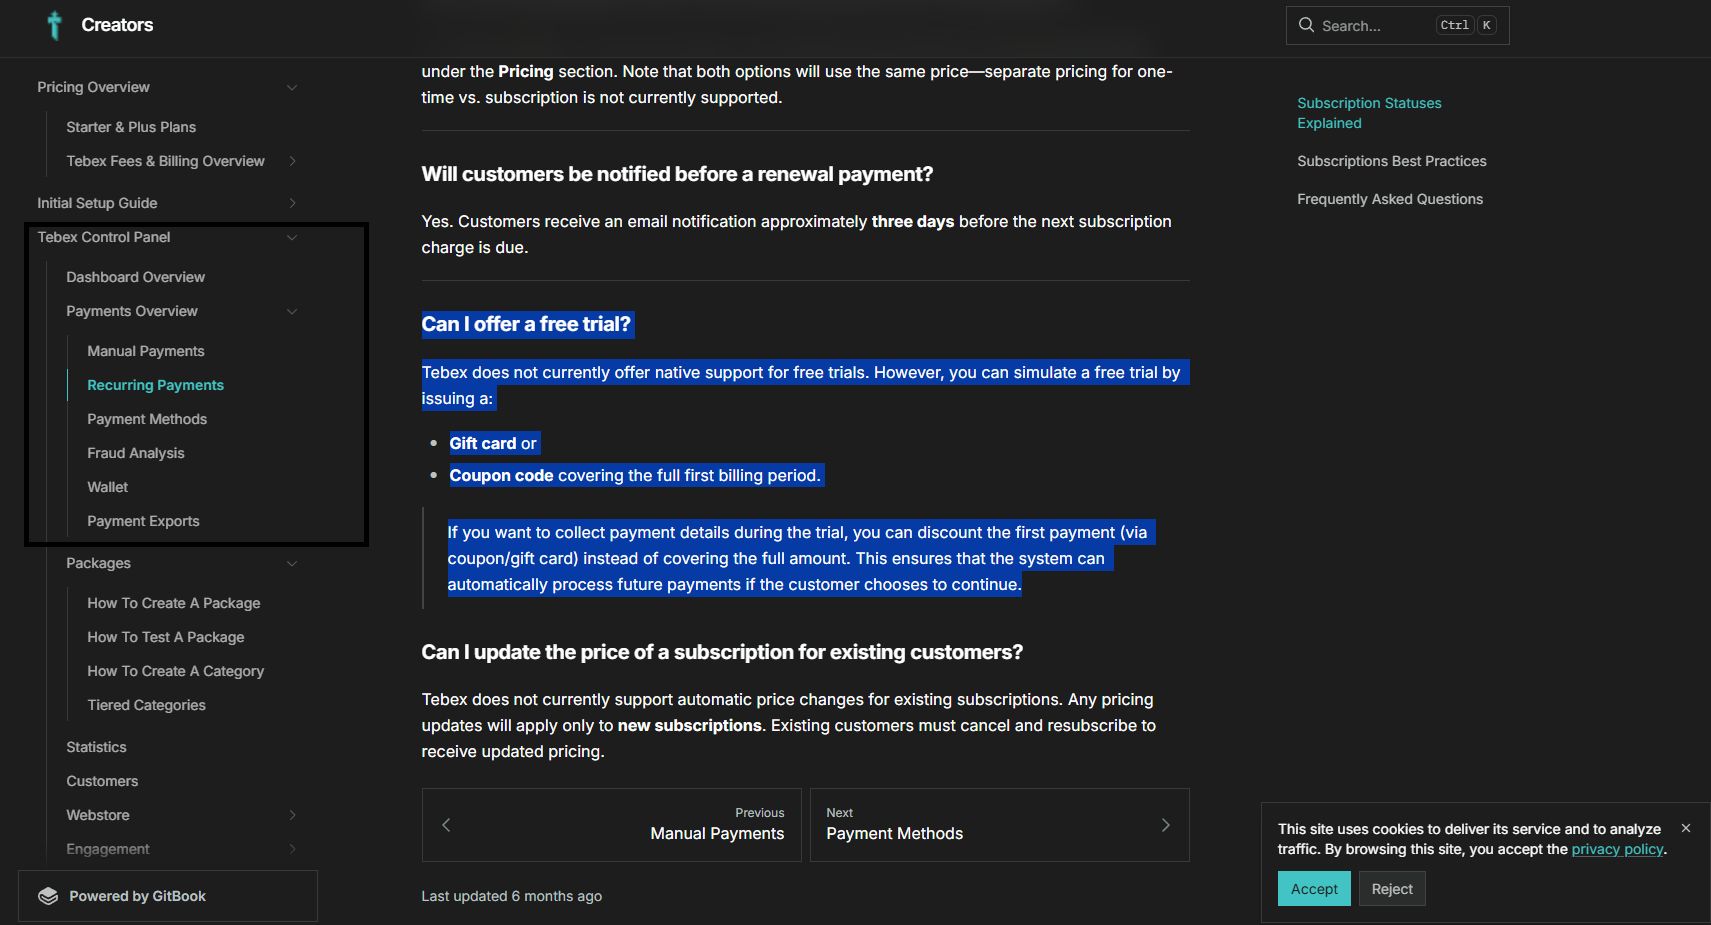Open the Payment Exports page
This screenshot has width=1711, height=925.
click(x=143, y=521)
